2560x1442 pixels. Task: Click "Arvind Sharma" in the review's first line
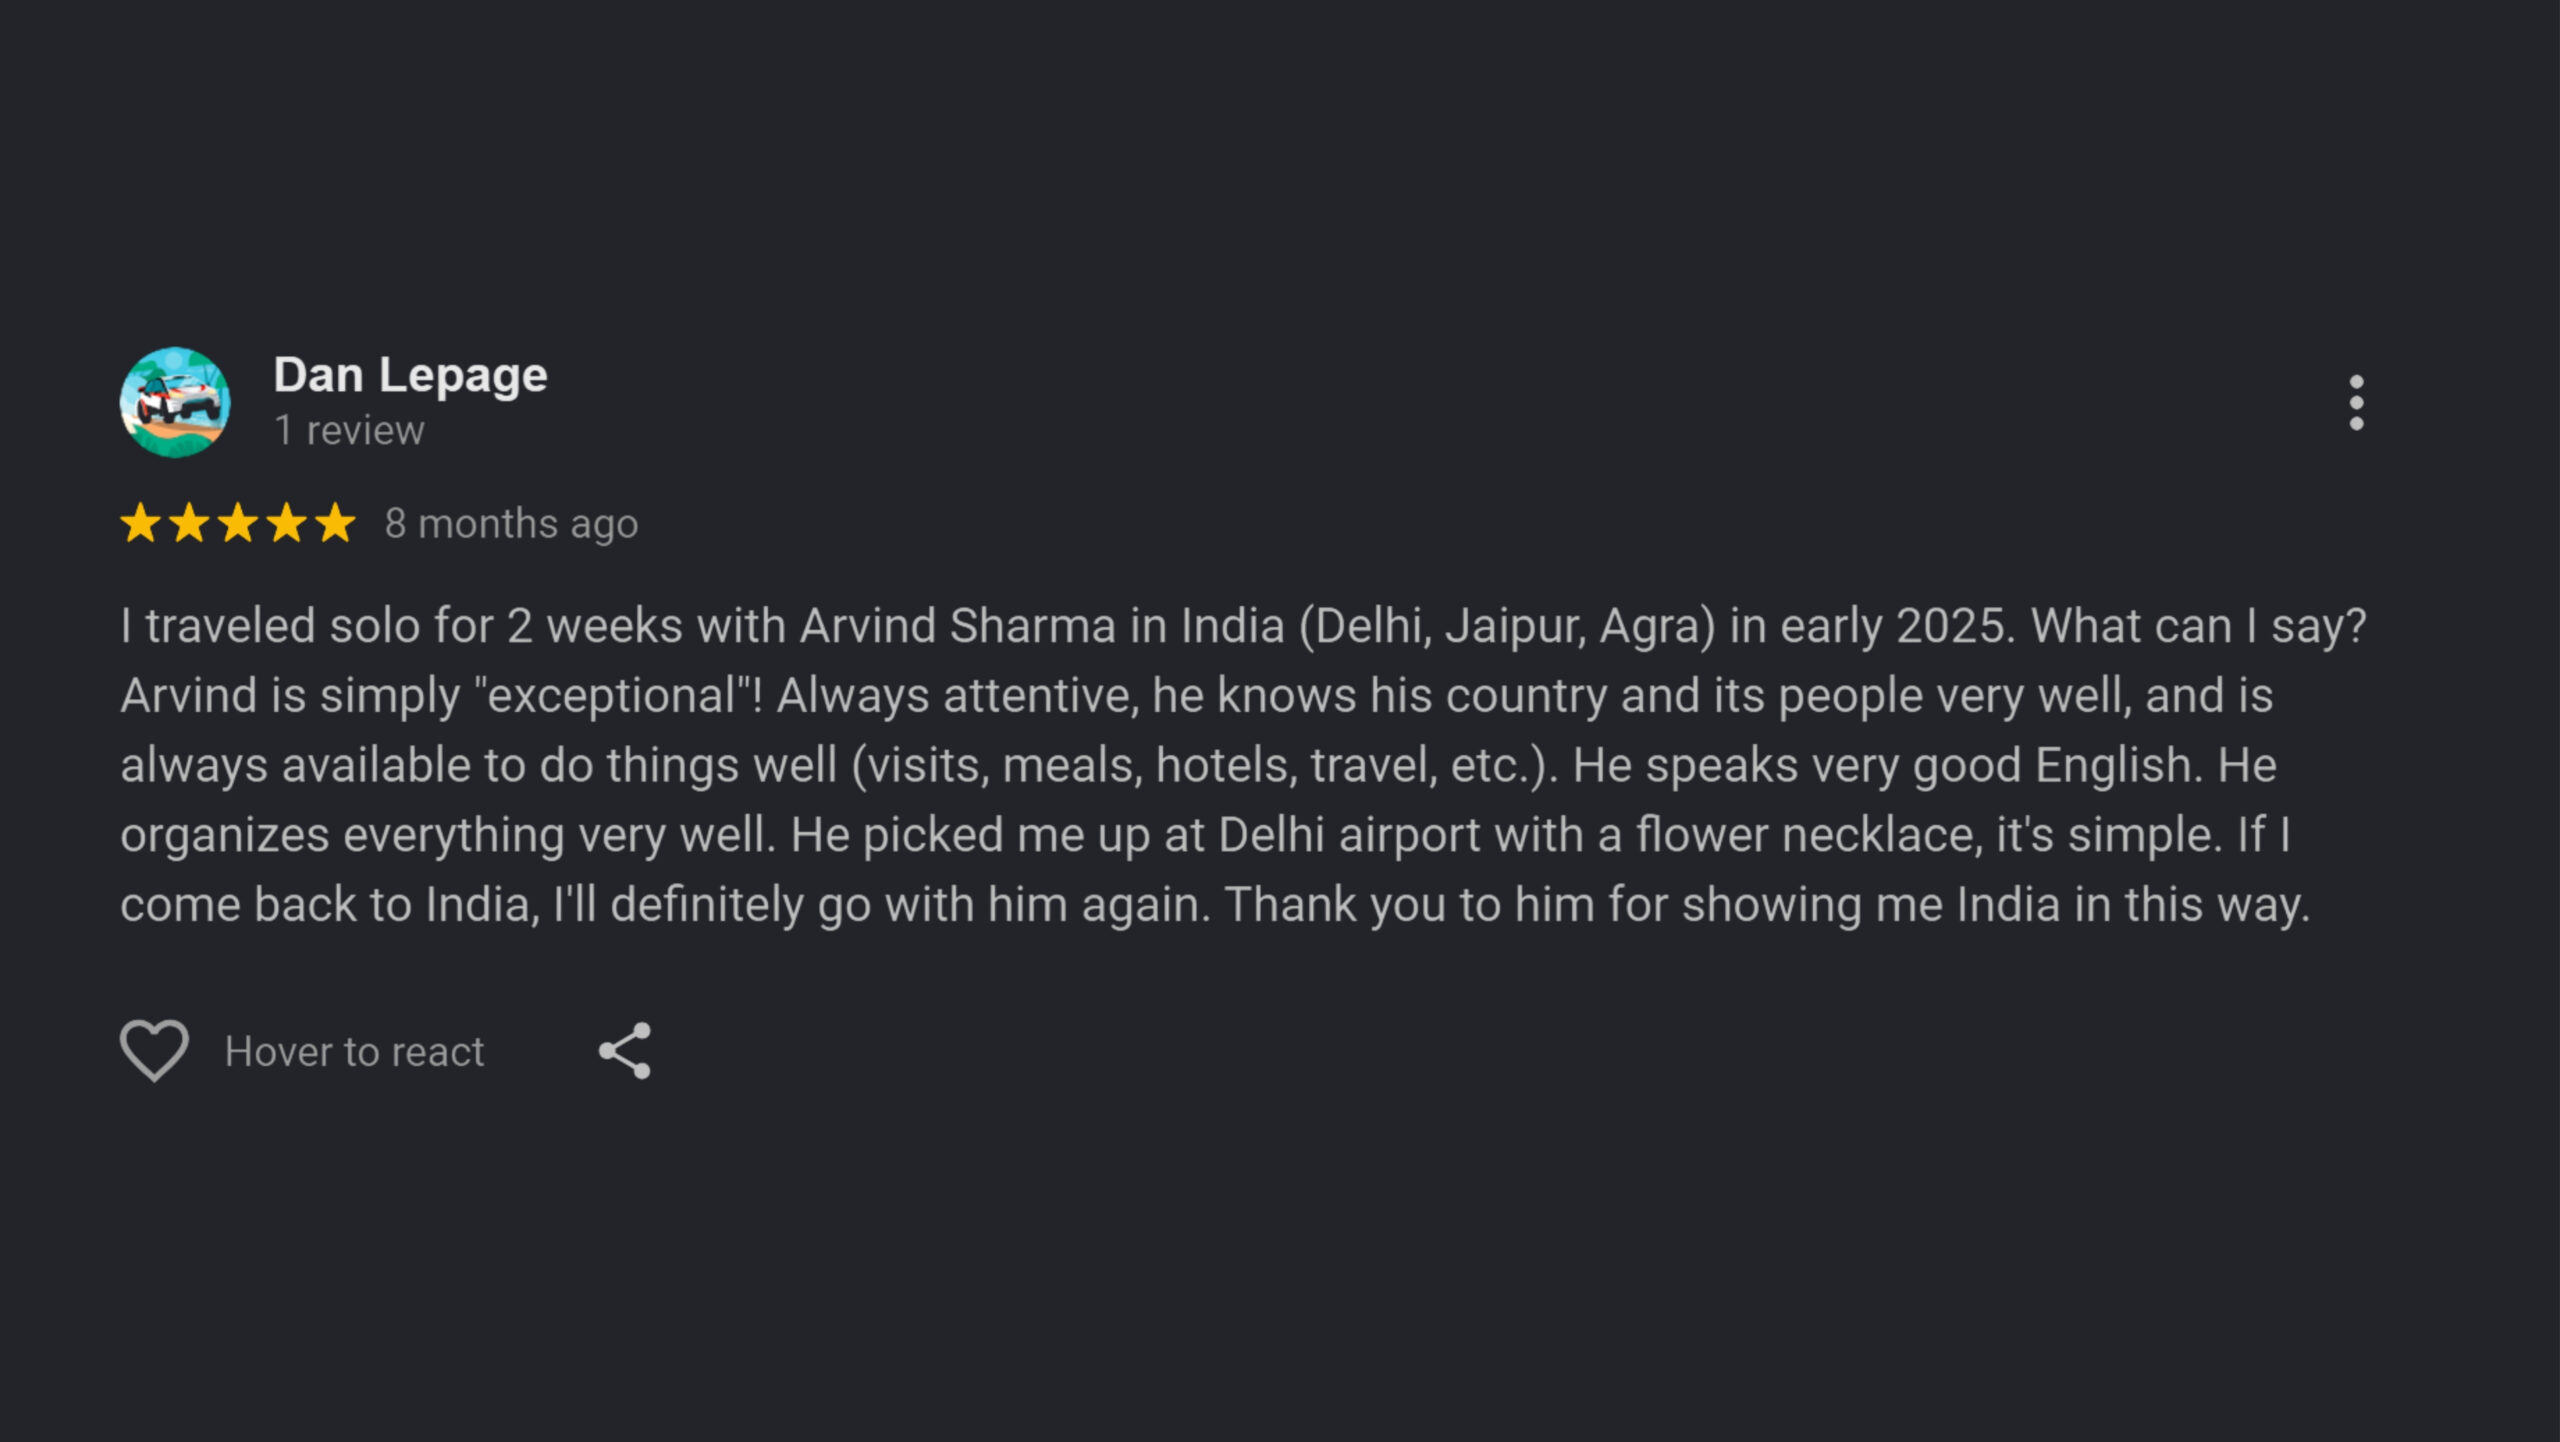[x=957, y=626]
